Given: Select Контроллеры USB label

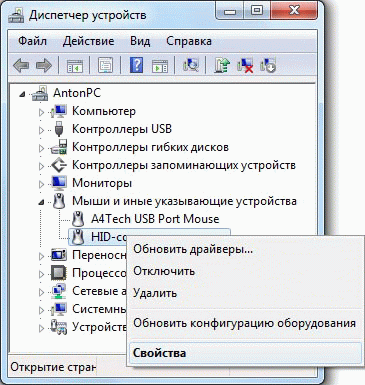Looking at the screenshot, I should coord(122,129).
